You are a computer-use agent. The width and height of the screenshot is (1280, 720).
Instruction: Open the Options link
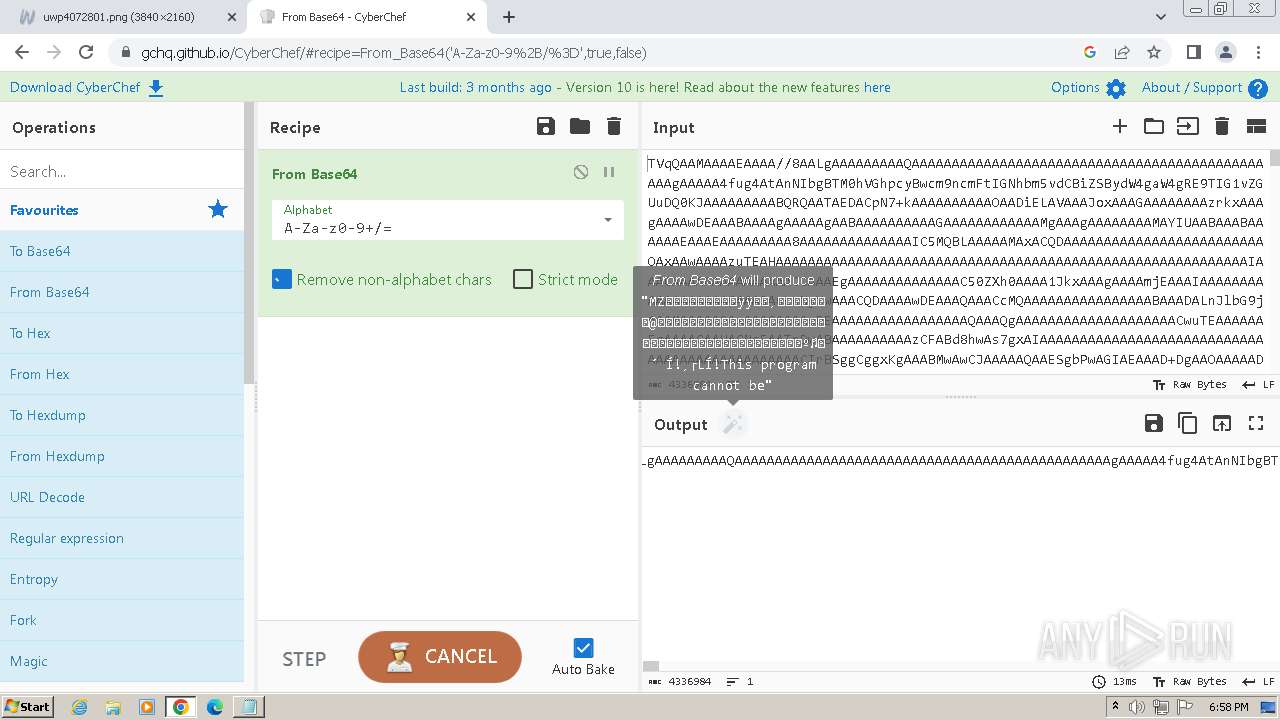1075,87
